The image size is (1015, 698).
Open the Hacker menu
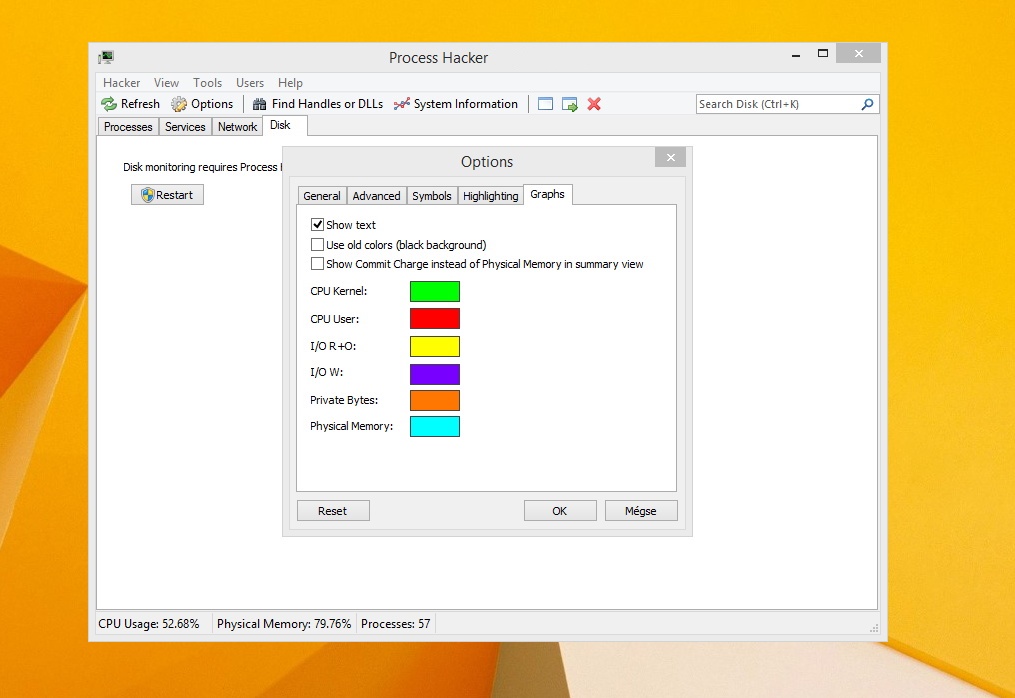122,83
